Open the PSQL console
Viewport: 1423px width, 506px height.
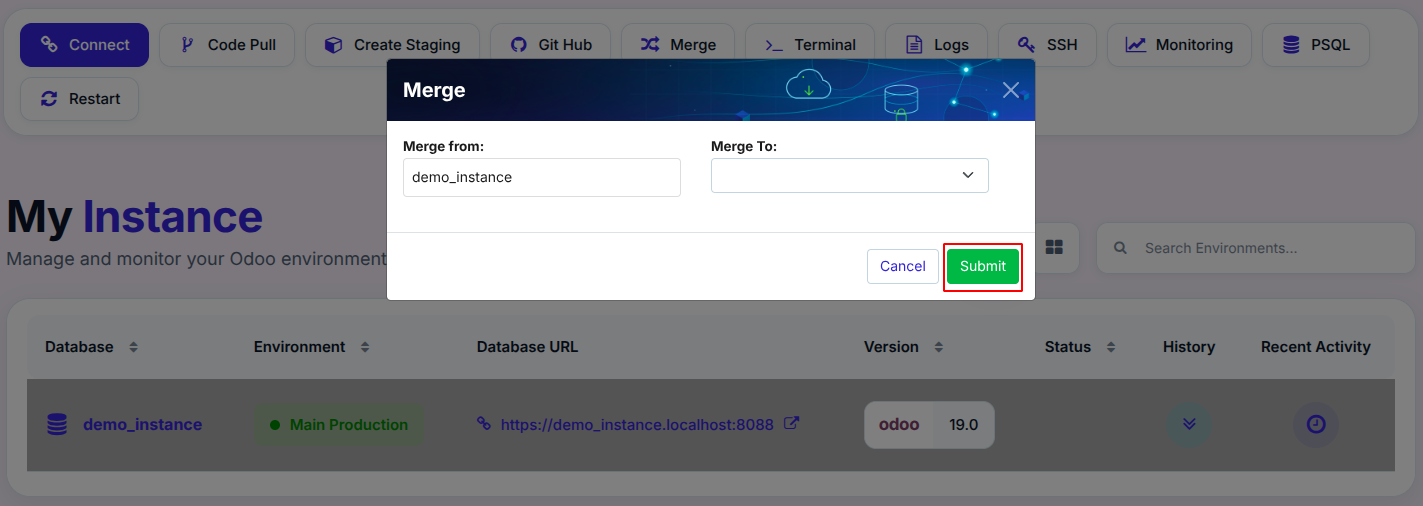coord(1315,45)
